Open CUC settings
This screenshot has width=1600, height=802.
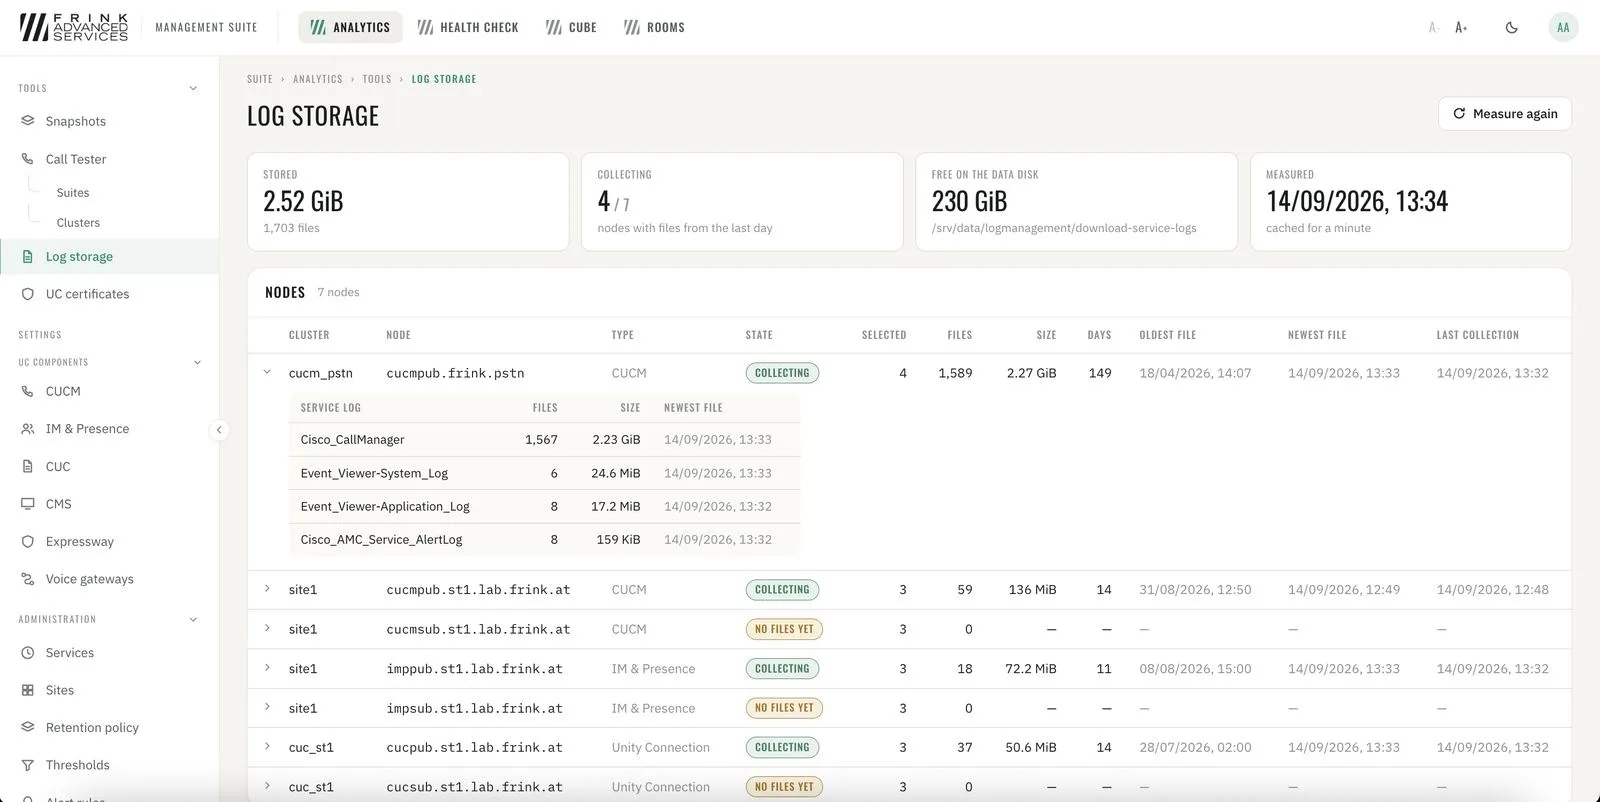click(x=58, y=466)
